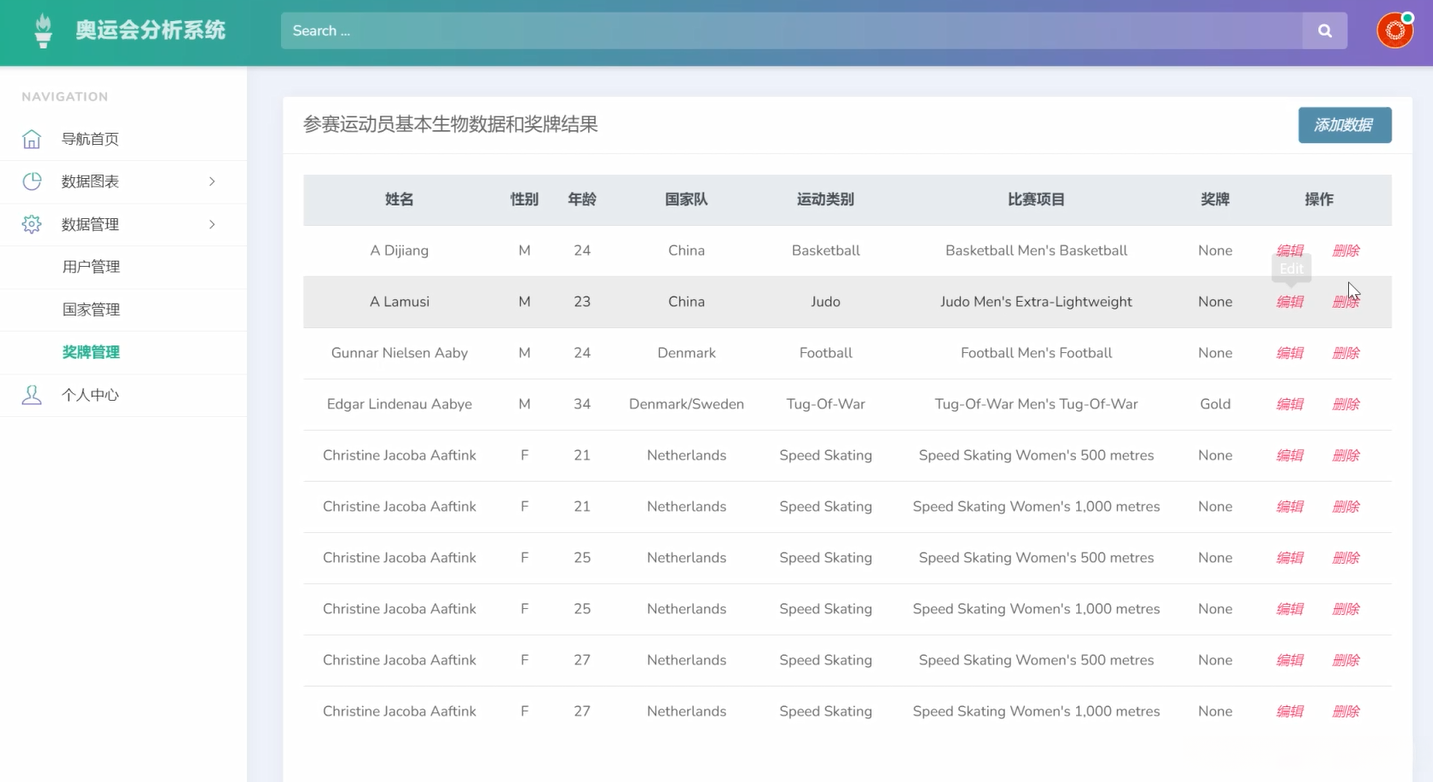The height and width of the screenshot is (782, 1433).
Task: Click 编辑 for Denmark/Sweden Tug-Of-War row
Action: 1289,404
